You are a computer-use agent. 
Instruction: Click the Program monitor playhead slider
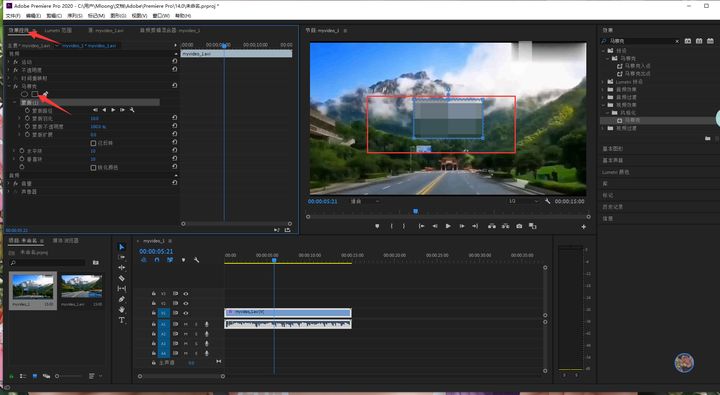point(416,211)
